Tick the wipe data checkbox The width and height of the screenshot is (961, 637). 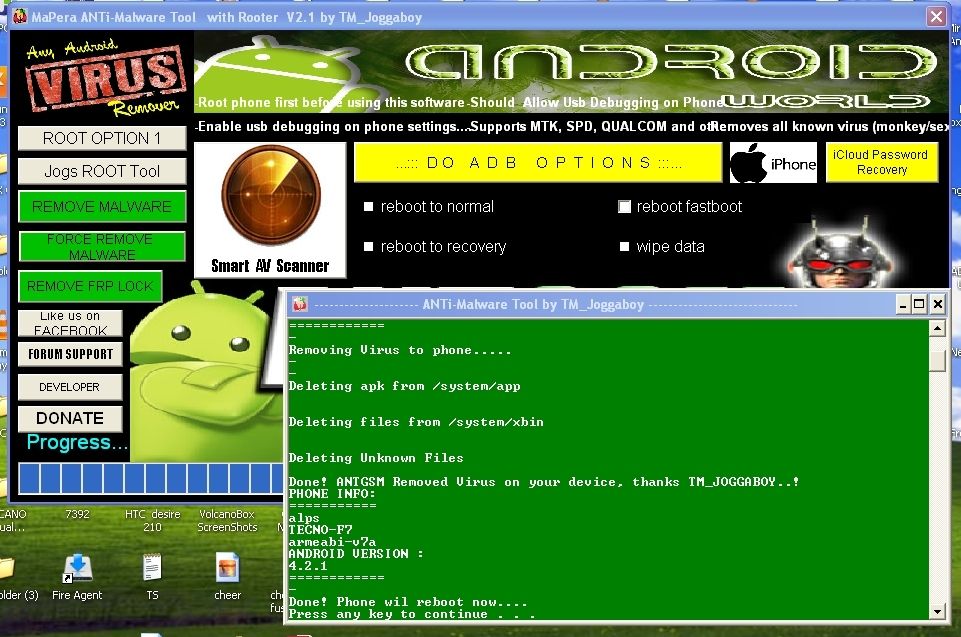coord(625,247)
